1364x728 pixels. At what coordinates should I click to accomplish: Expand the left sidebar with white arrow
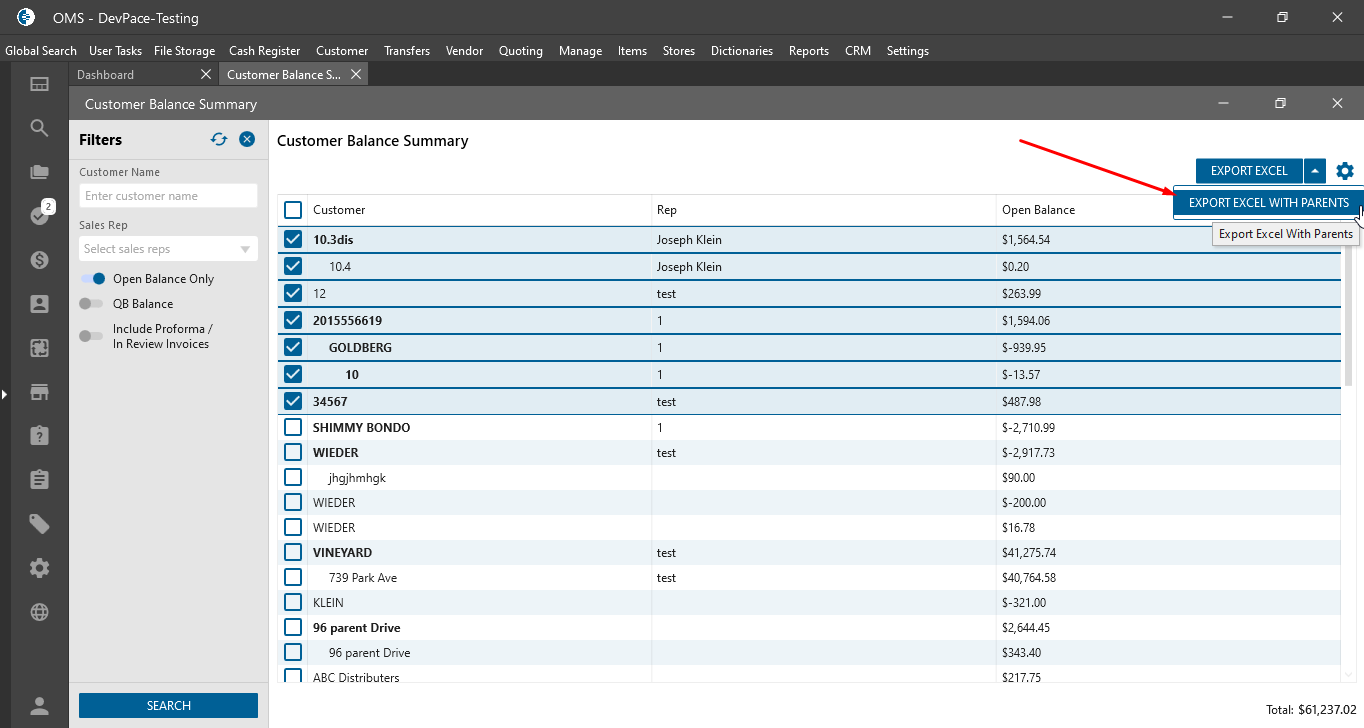coord(4,395)
